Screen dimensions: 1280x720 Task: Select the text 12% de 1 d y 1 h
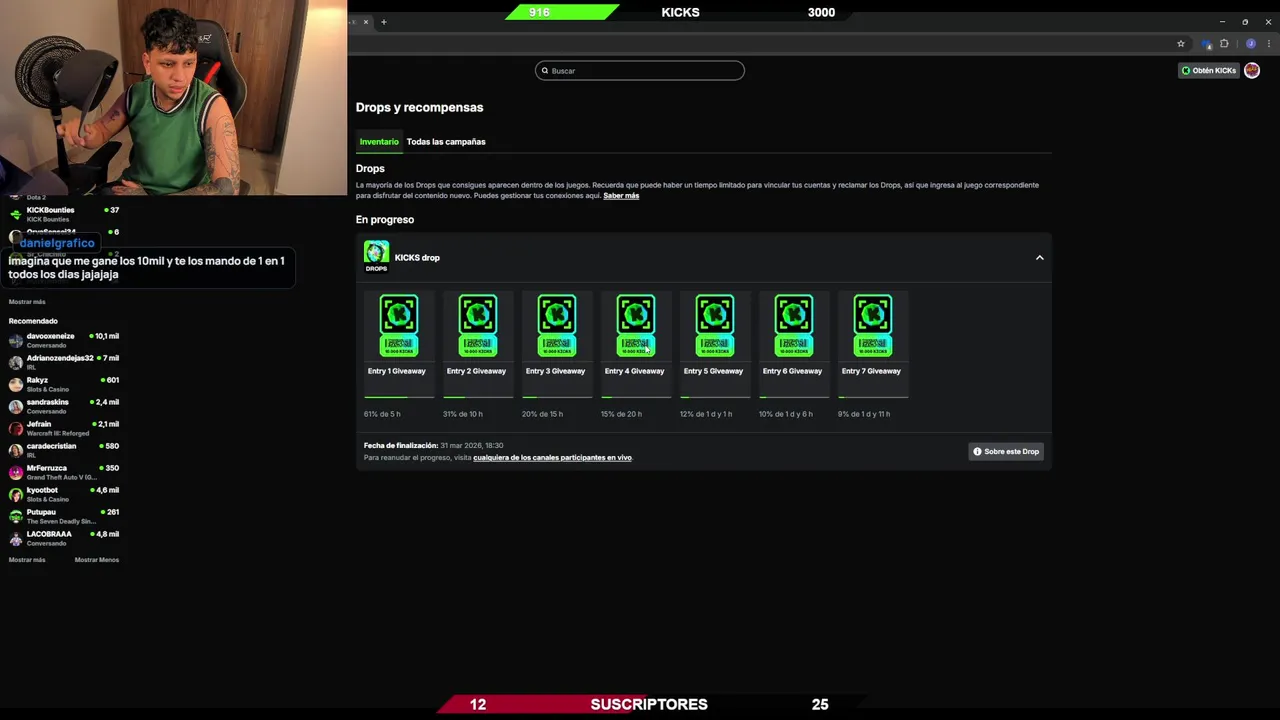point(706,414)
